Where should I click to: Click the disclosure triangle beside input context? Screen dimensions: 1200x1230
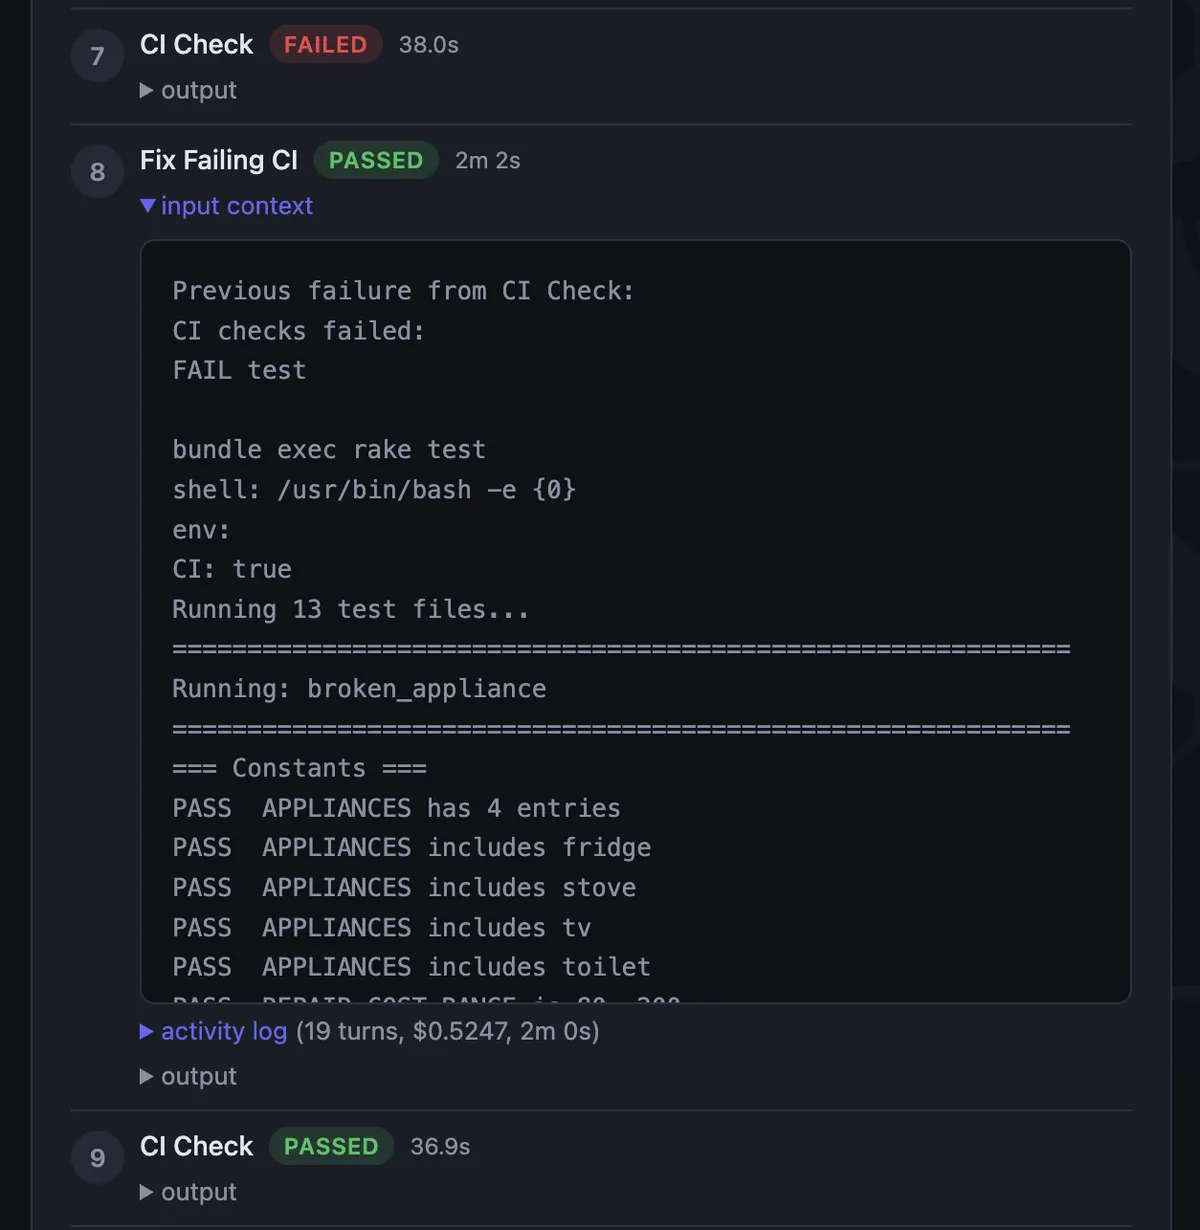(148, 206)
